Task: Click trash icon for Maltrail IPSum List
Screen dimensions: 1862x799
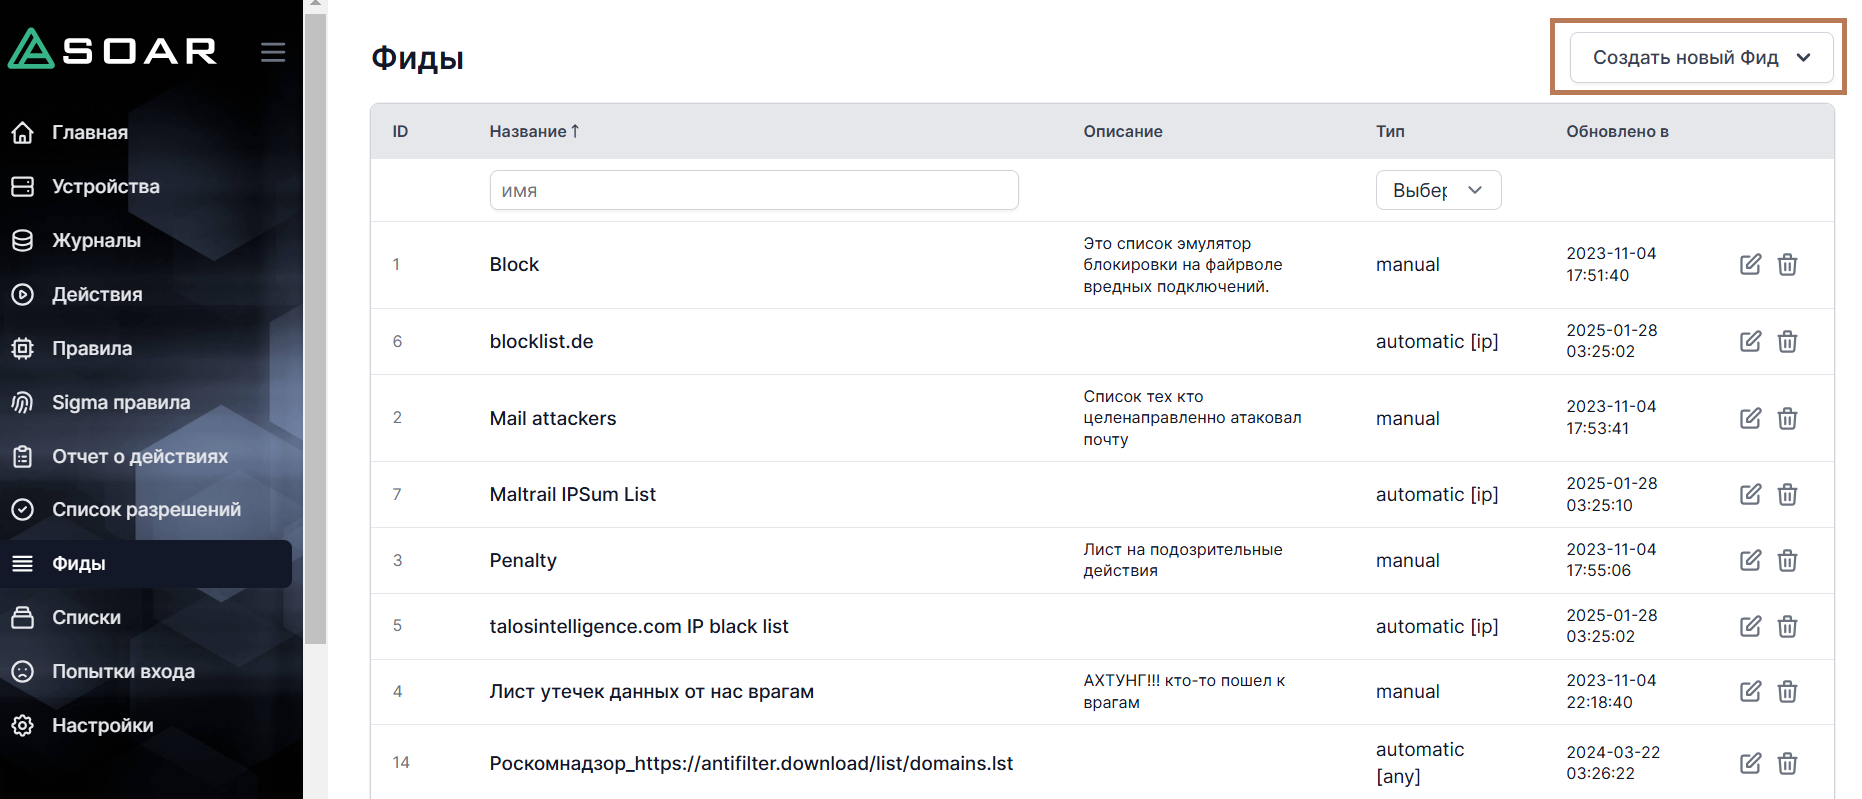Action: (x=1787, y=495)
